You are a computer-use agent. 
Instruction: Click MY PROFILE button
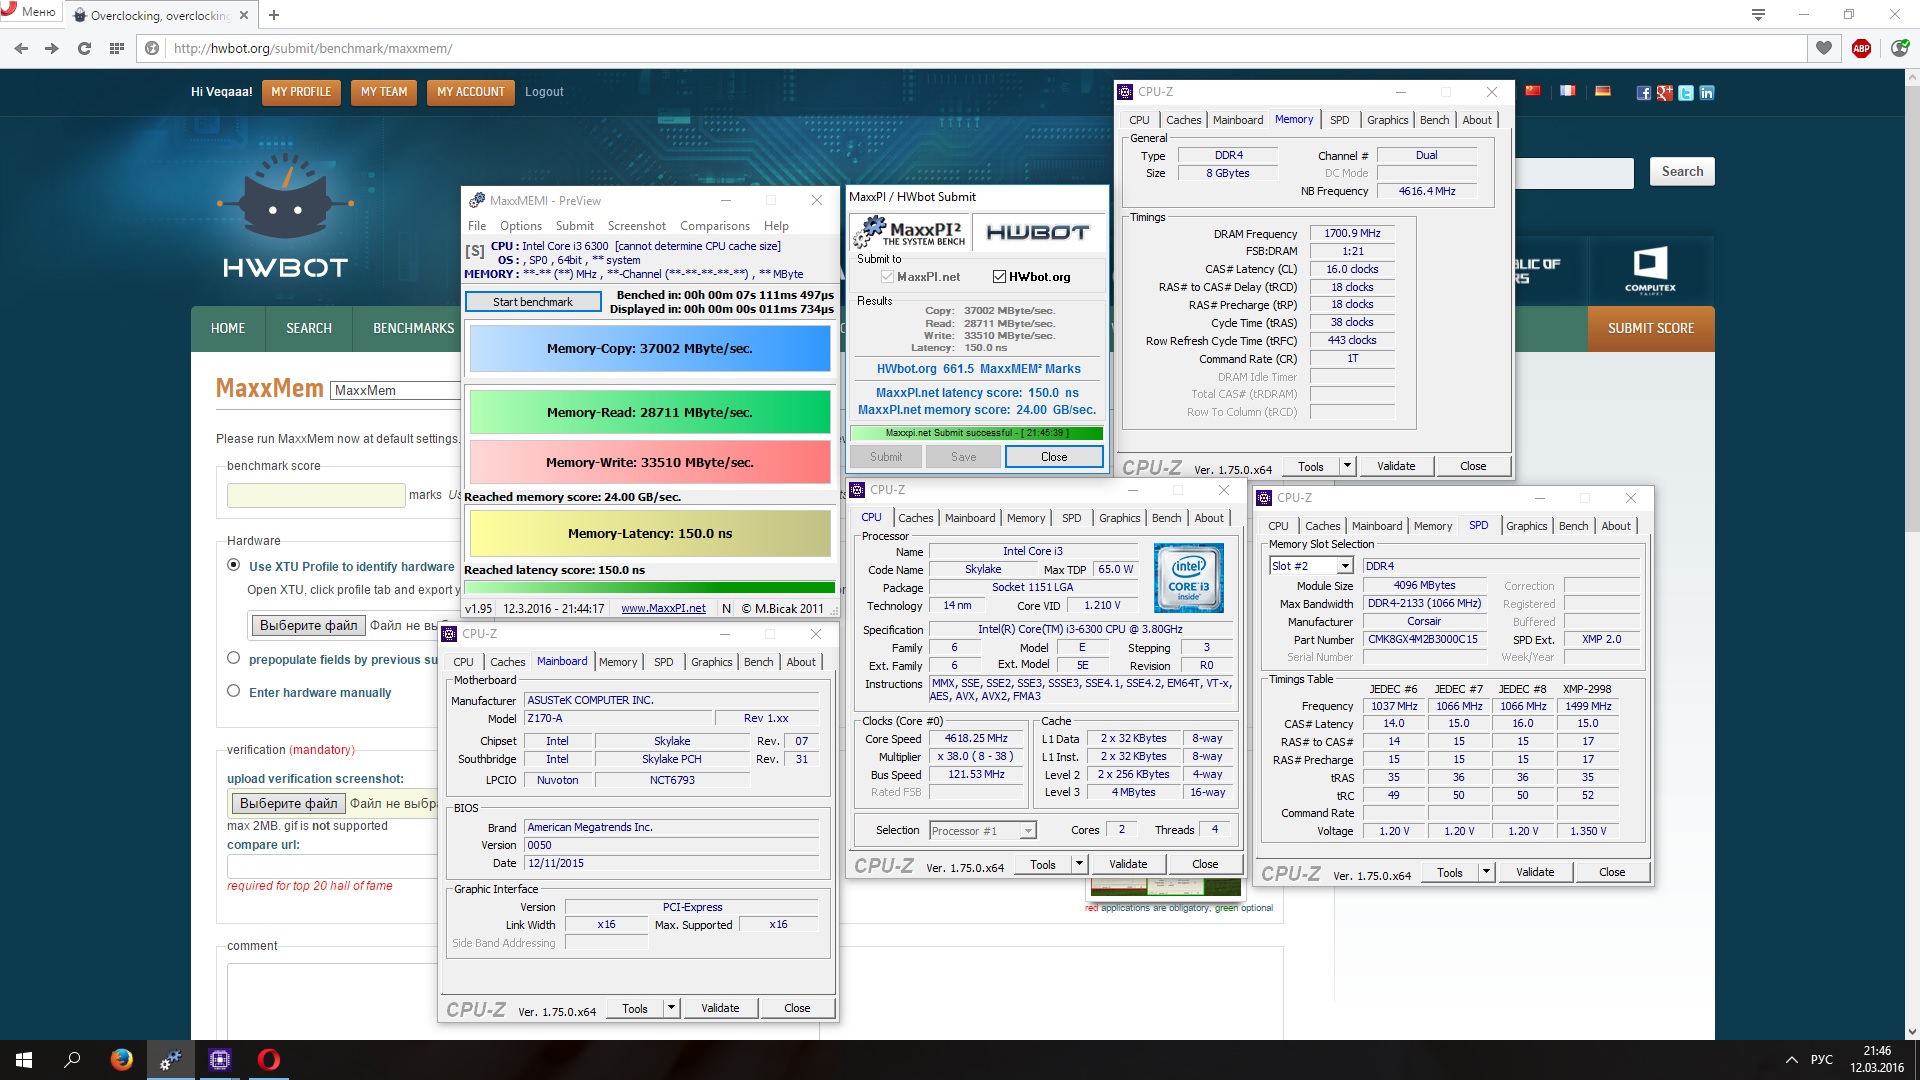click(x=301, y=92)
